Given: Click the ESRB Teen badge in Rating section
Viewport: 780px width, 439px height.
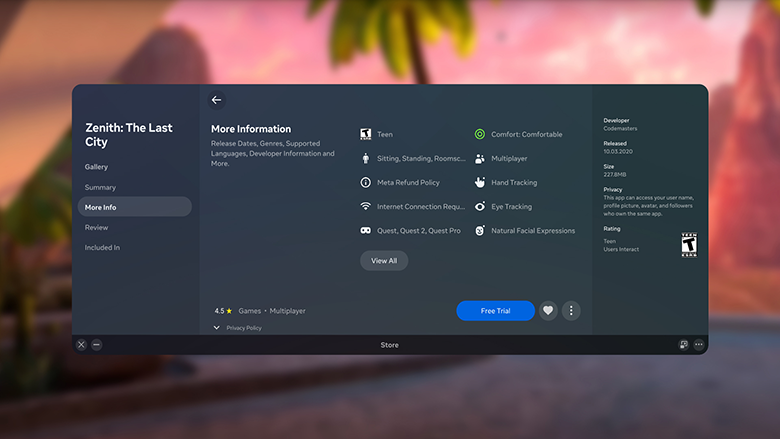Looking at the screenshot, I should (x=689, y=245).
